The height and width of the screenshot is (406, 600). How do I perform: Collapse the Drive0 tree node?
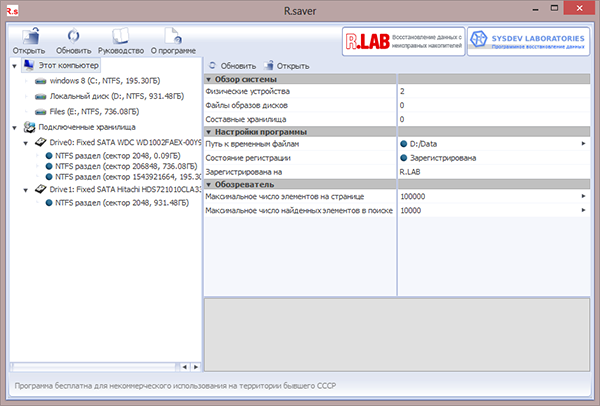pos(26,143)
